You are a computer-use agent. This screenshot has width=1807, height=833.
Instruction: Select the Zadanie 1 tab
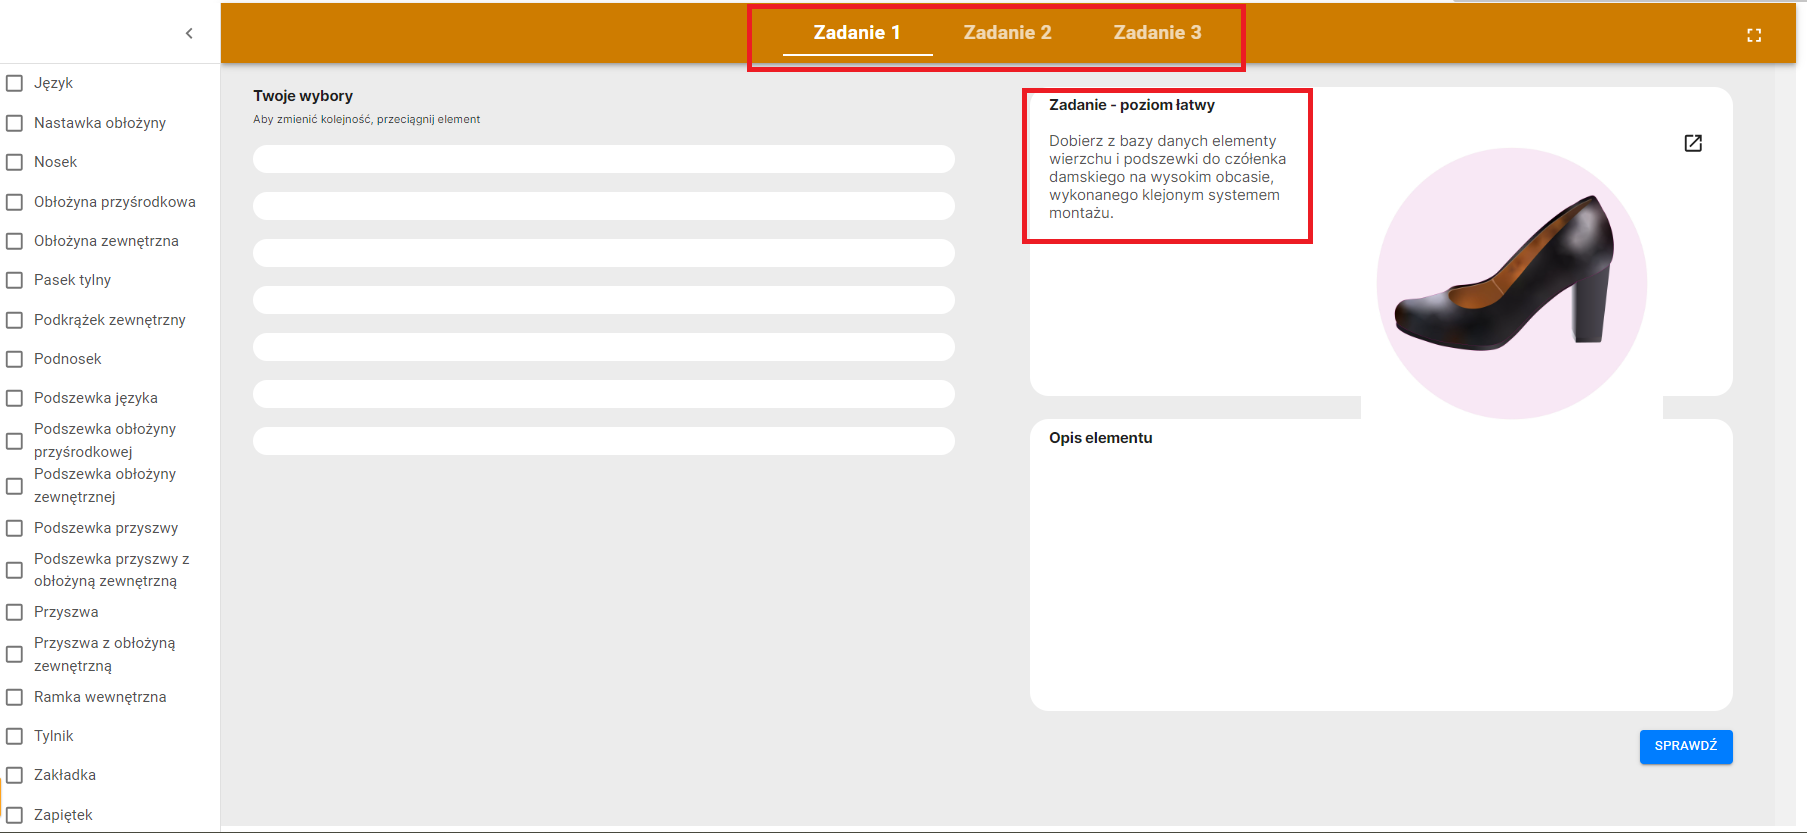pyautogui.click(x=856, y=33)
